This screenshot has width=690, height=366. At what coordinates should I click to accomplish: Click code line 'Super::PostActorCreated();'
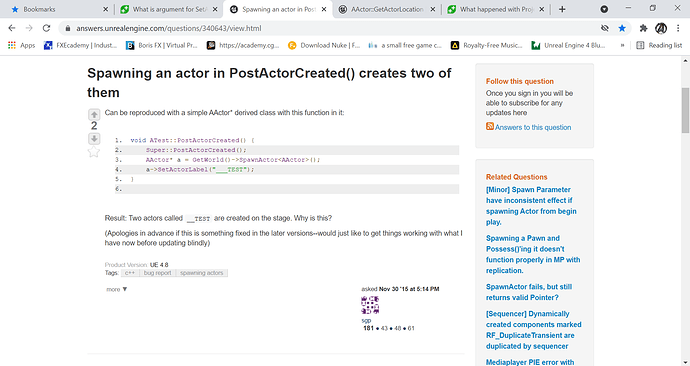pyautogui.click(x=196, y=150)
